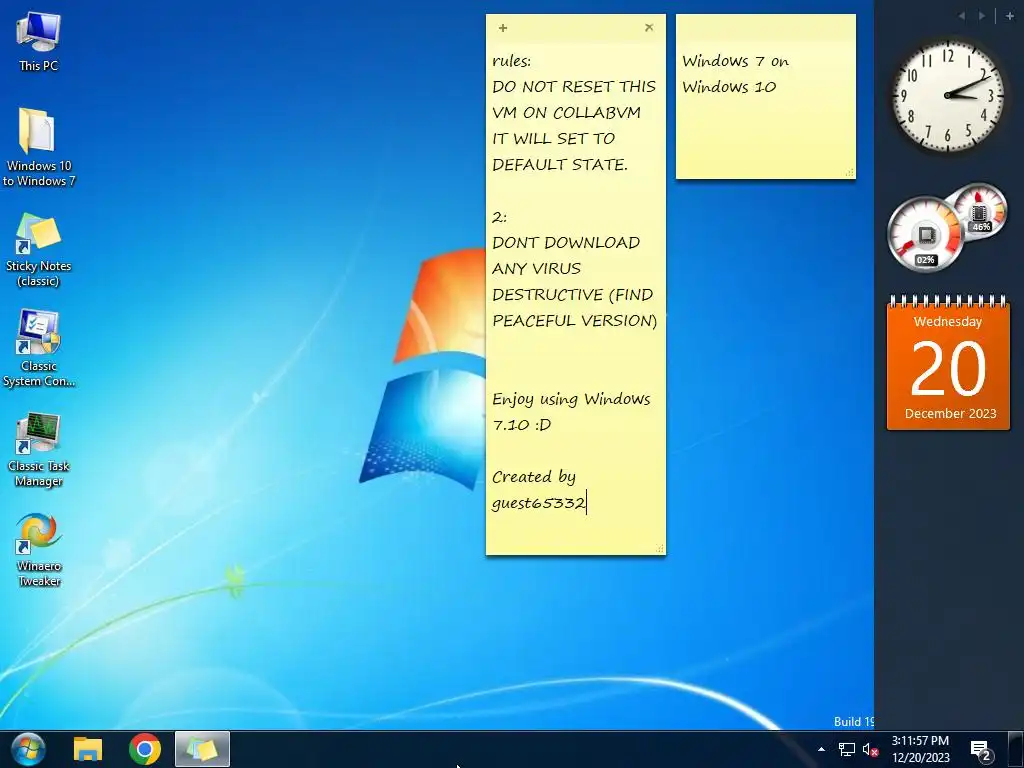Click the second sticky note resize grip

[849, 172]
